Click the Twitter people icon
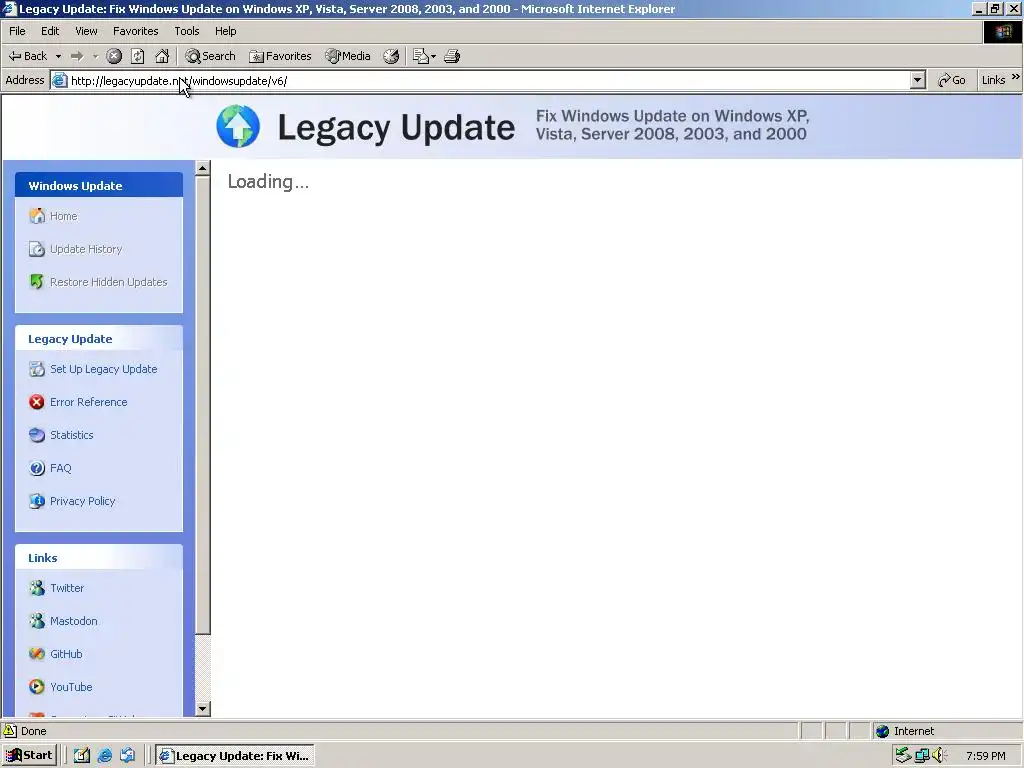 click(37, 588)
